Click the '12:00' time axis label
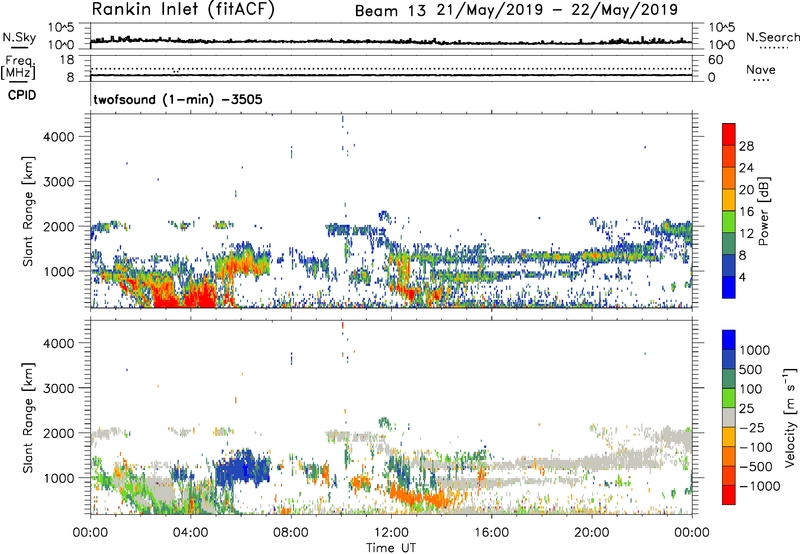 (x=391, y=533)
